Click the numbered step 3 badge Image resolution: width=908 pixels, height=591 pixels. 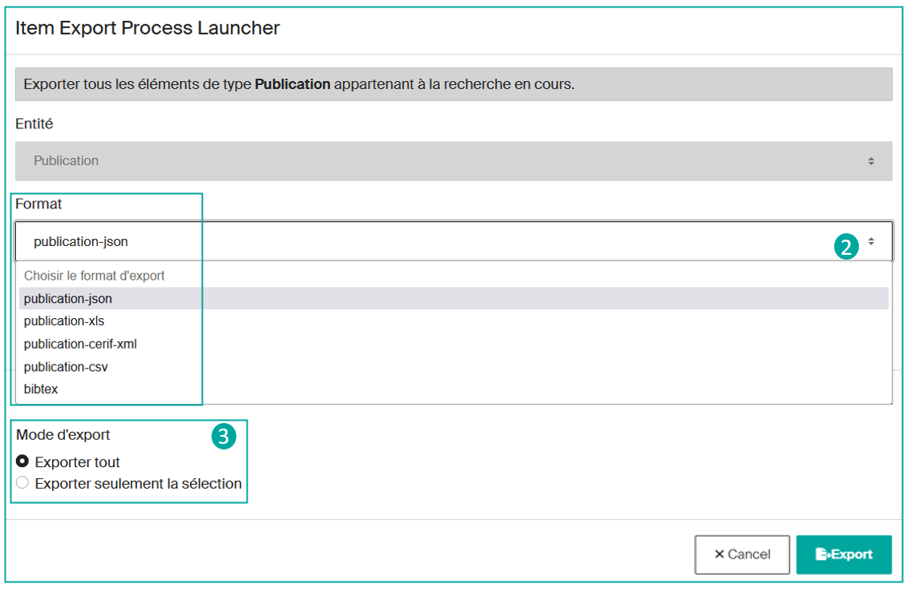pyautogui.click(x=224, y=436)
